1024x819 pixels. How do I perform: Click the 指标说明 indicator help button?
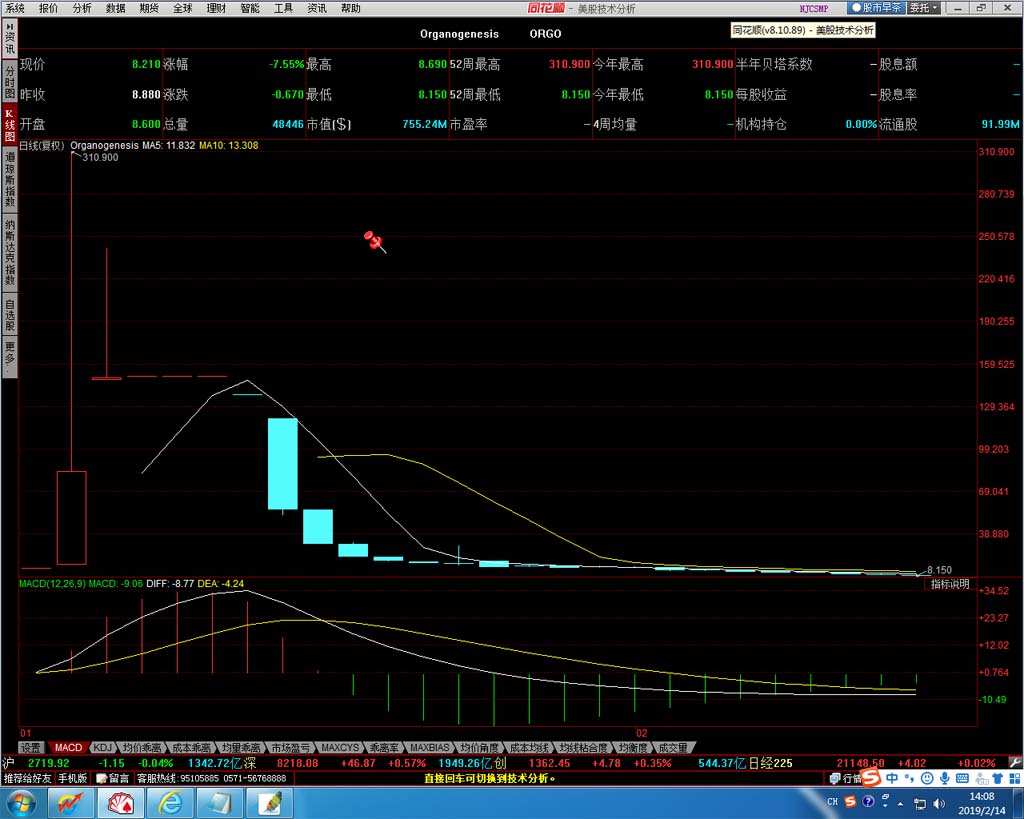click(x=950, y=584)
